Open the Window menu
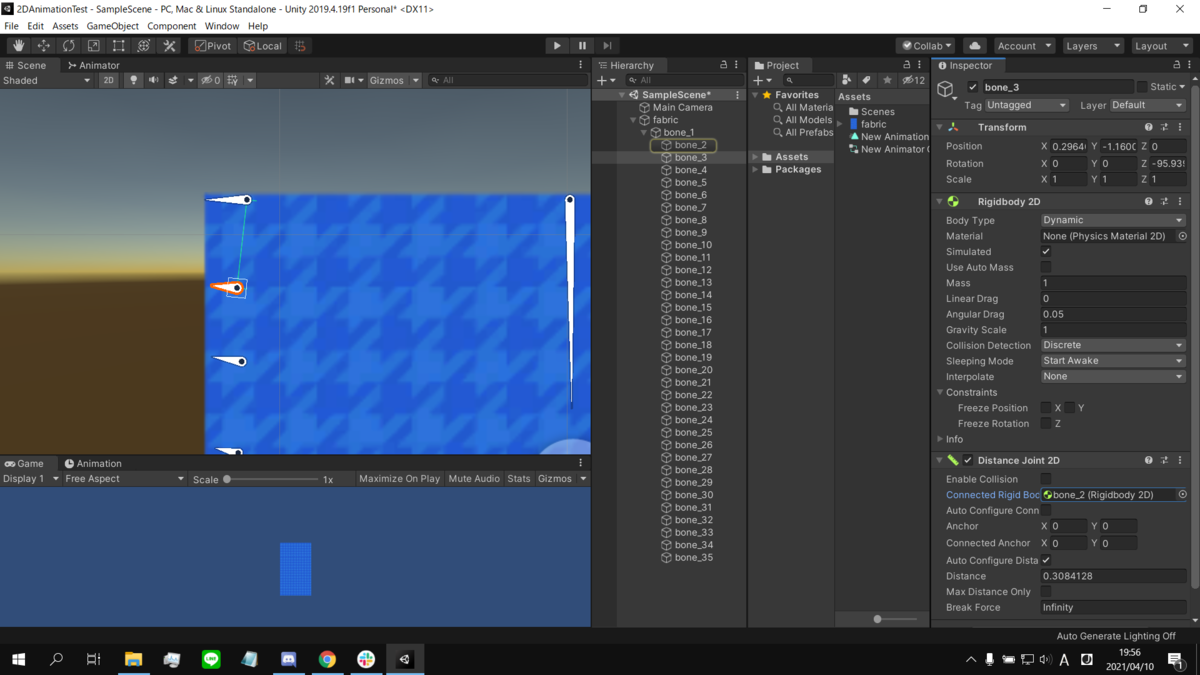1200x675 pixels. click(x=221, y=26)
